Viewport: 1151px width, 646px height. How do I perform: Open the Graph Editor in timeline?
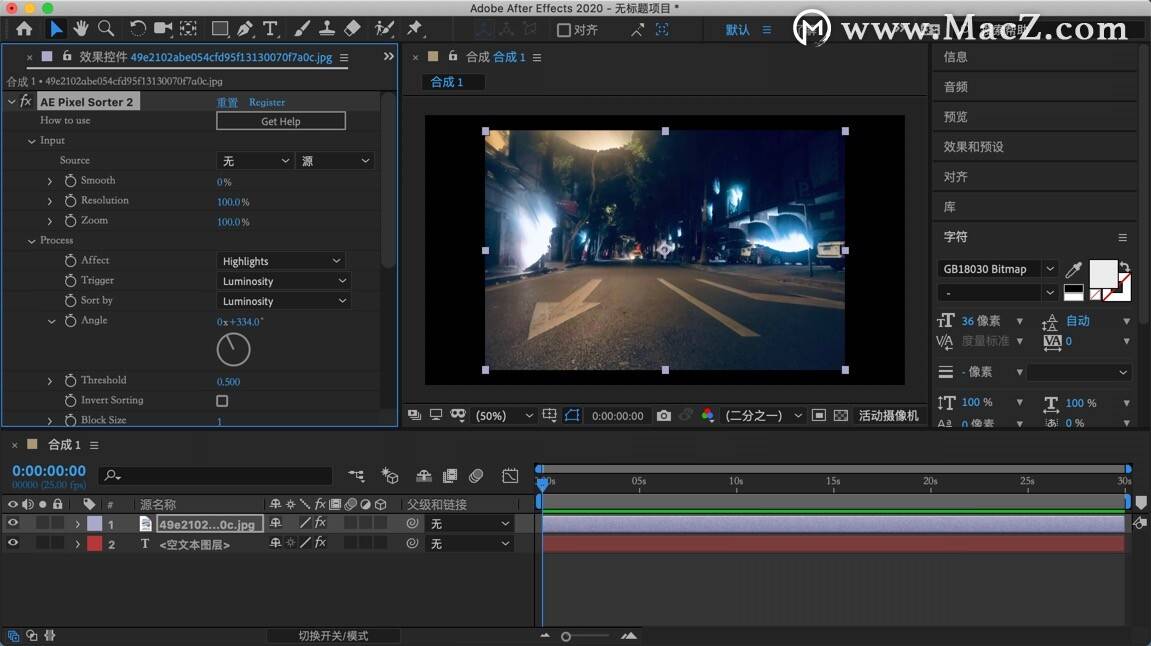coord(510,476)
